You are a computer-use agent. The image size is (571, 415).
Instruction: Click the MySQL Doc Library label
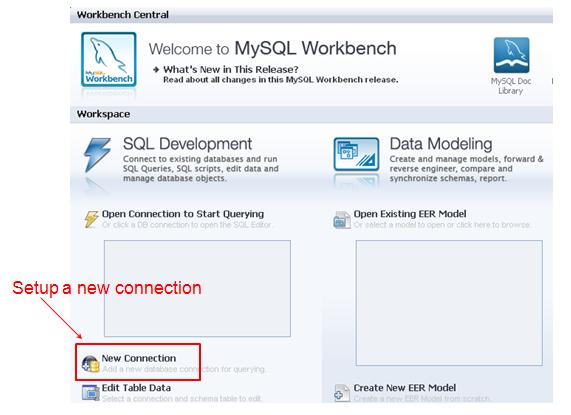(511, 86)
